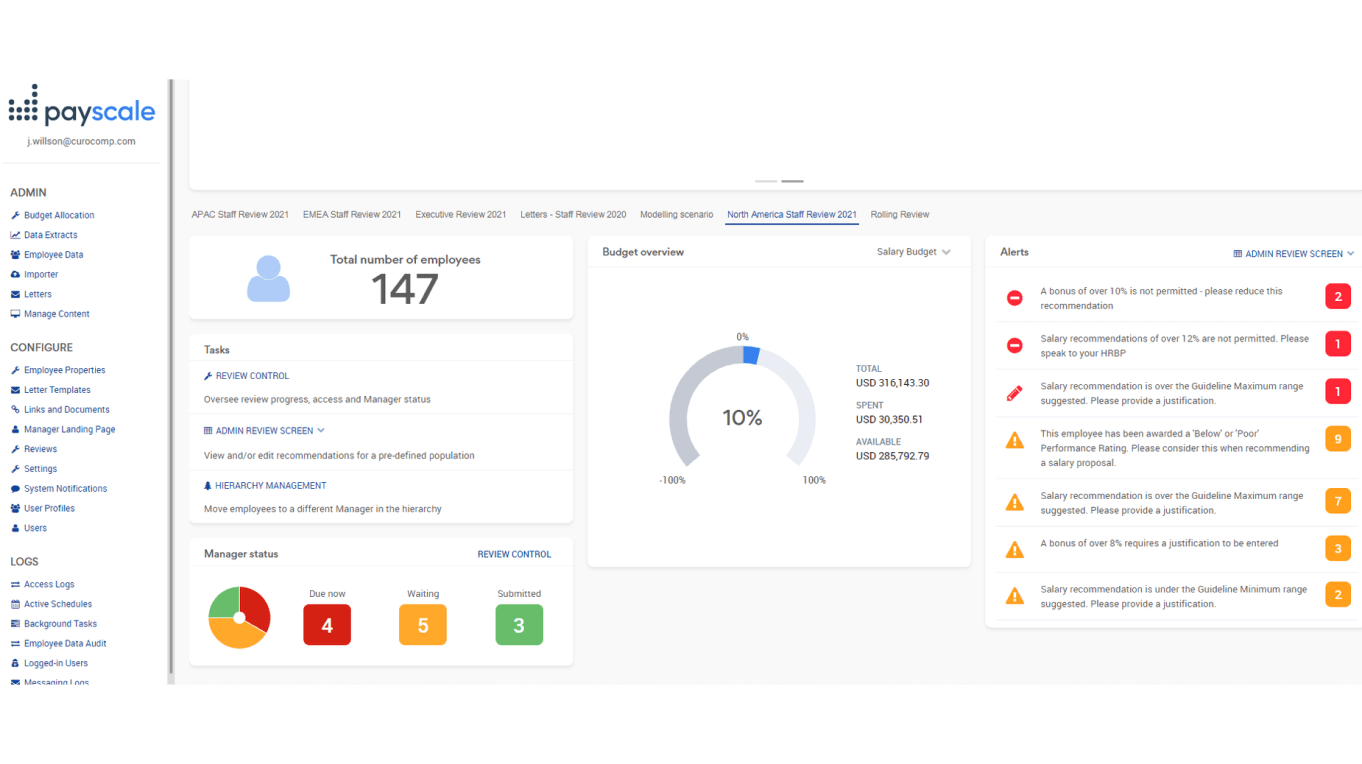Click the green Submitted 3 button

coord(519,625)
